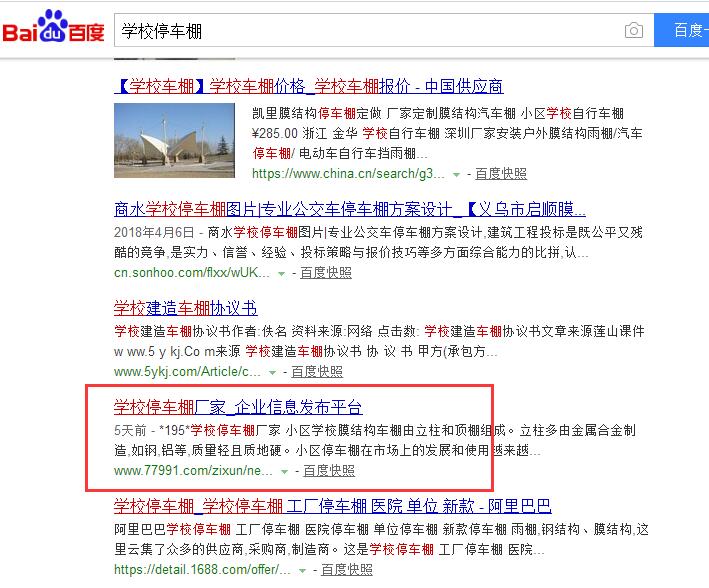Expand the arrow beside www.china.cn URL
The width and height of the screenshot is (709, 588).
457,174
